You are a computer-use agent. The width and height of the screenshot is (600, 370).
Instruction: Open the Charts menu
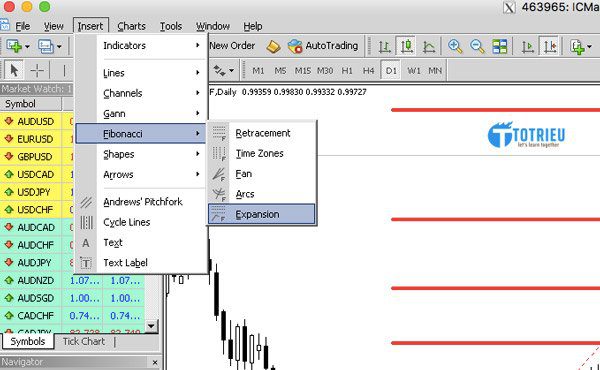131,26
